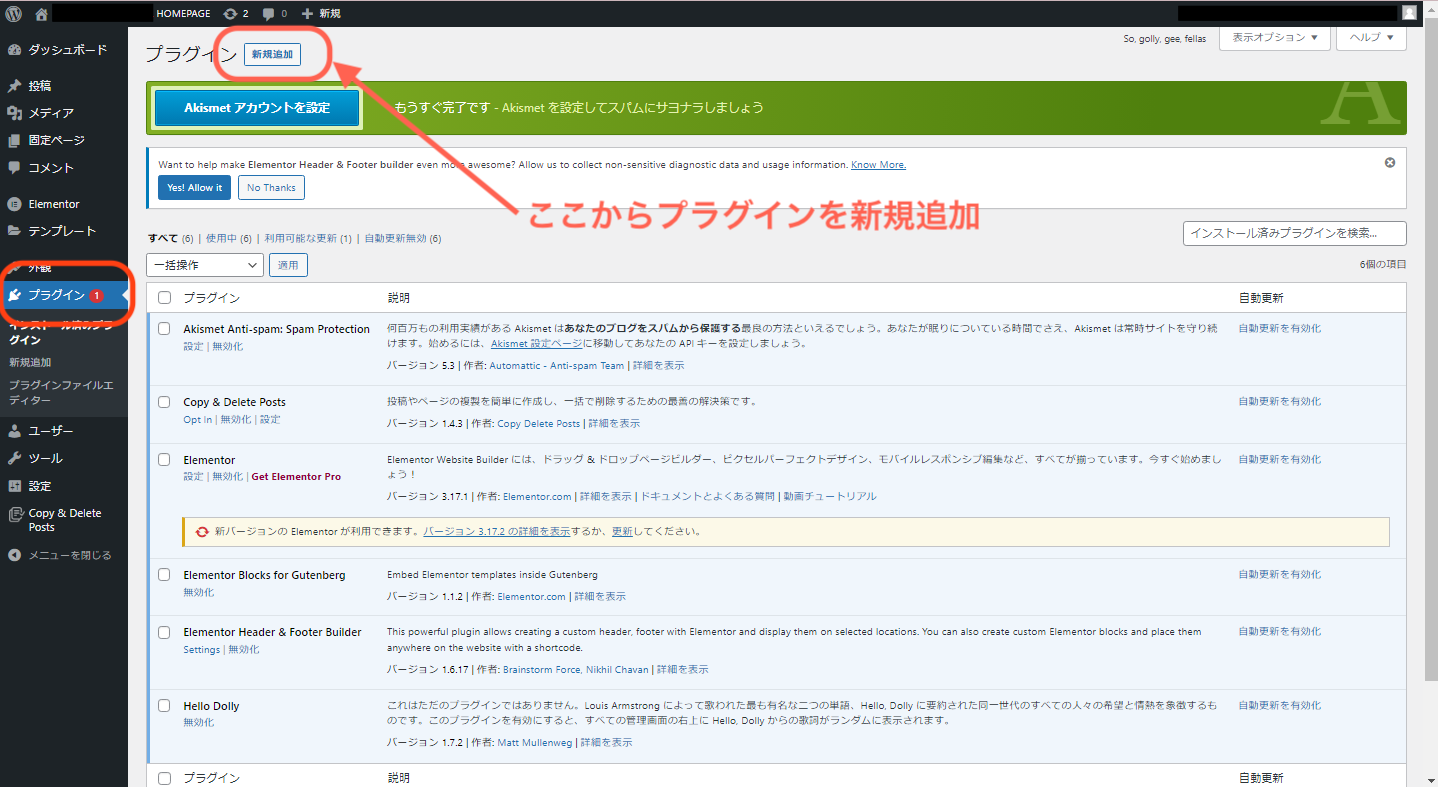Open the 一括操作 bulk actions dropdown
The width and height of the screenshot is (1438, 787).
[x=204, y=264]
